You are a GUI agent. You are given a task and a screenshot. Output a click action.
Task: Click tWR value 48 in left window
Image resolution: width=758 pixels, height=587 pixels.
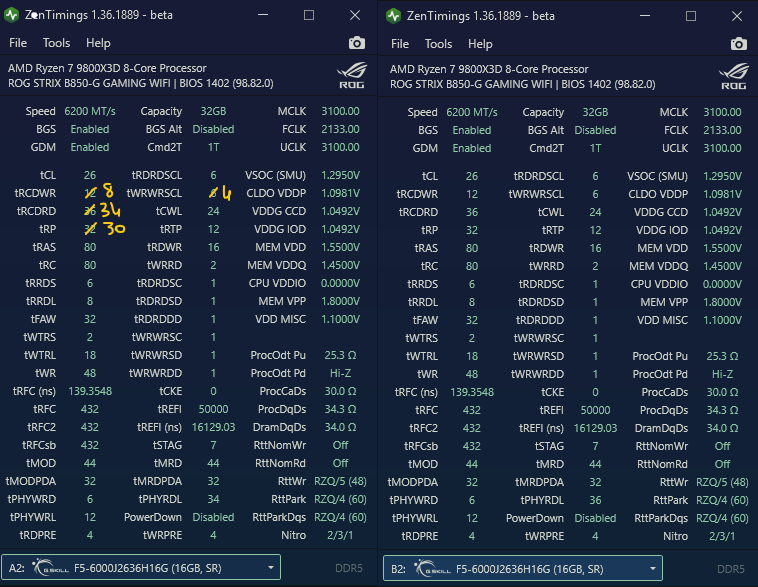tap(90, 373)
